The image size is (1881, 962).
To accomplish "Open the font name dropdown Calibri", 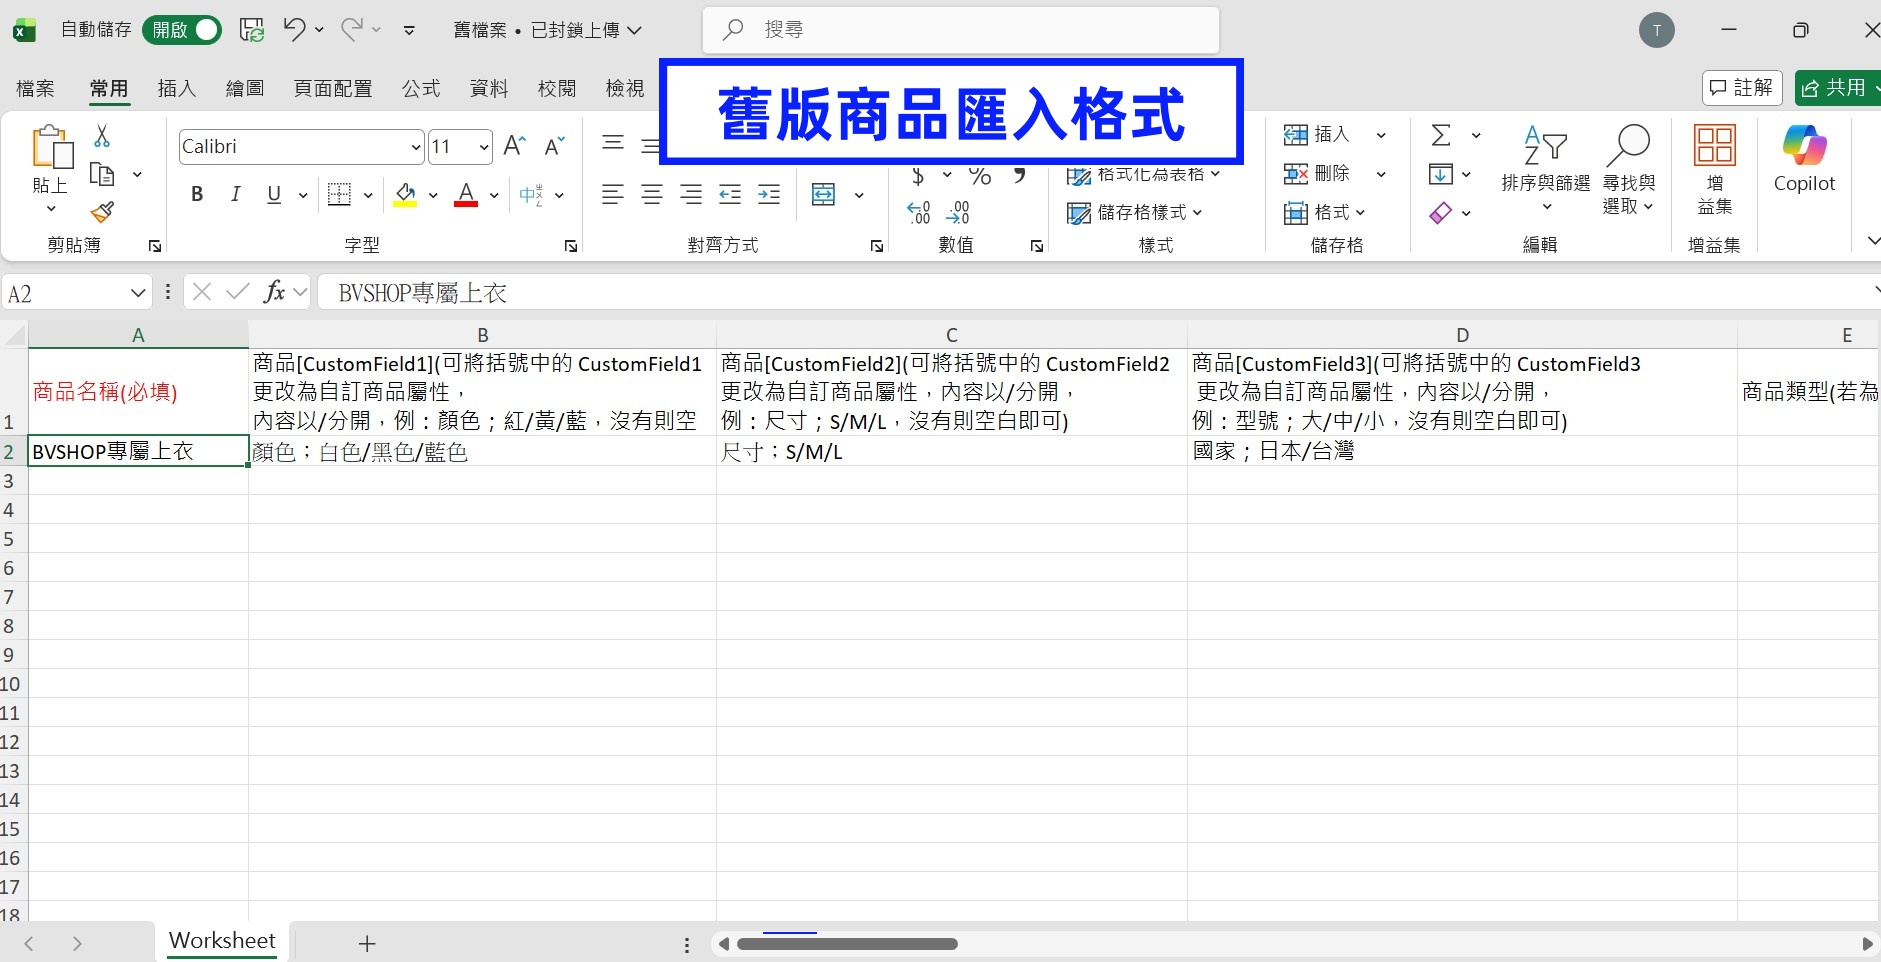I will (x=416, y=147).
